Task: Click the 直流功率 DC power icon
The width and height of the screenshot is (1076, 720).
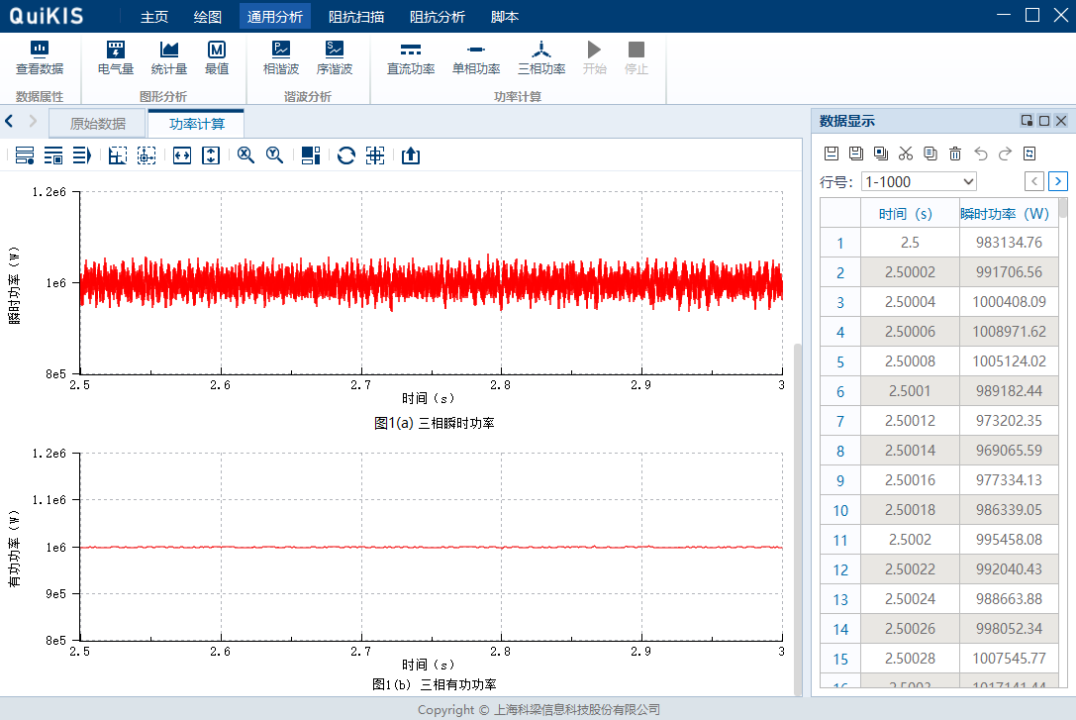Action: [410, 55]
